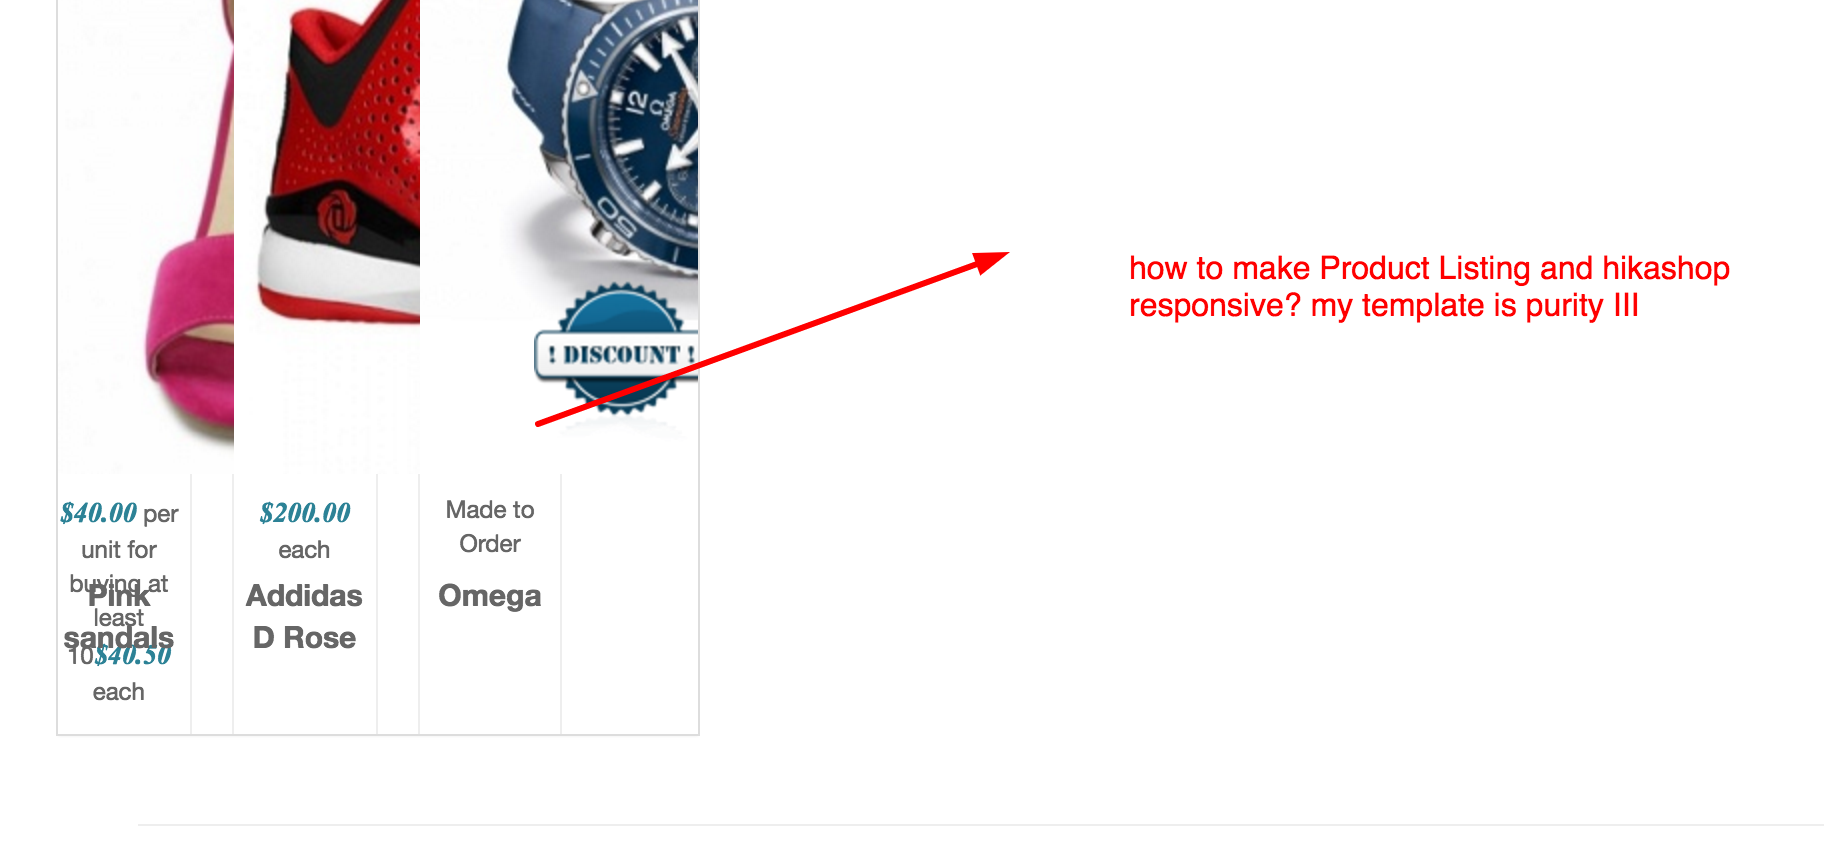Click the red arrow head annotation

tap(991, 260)
